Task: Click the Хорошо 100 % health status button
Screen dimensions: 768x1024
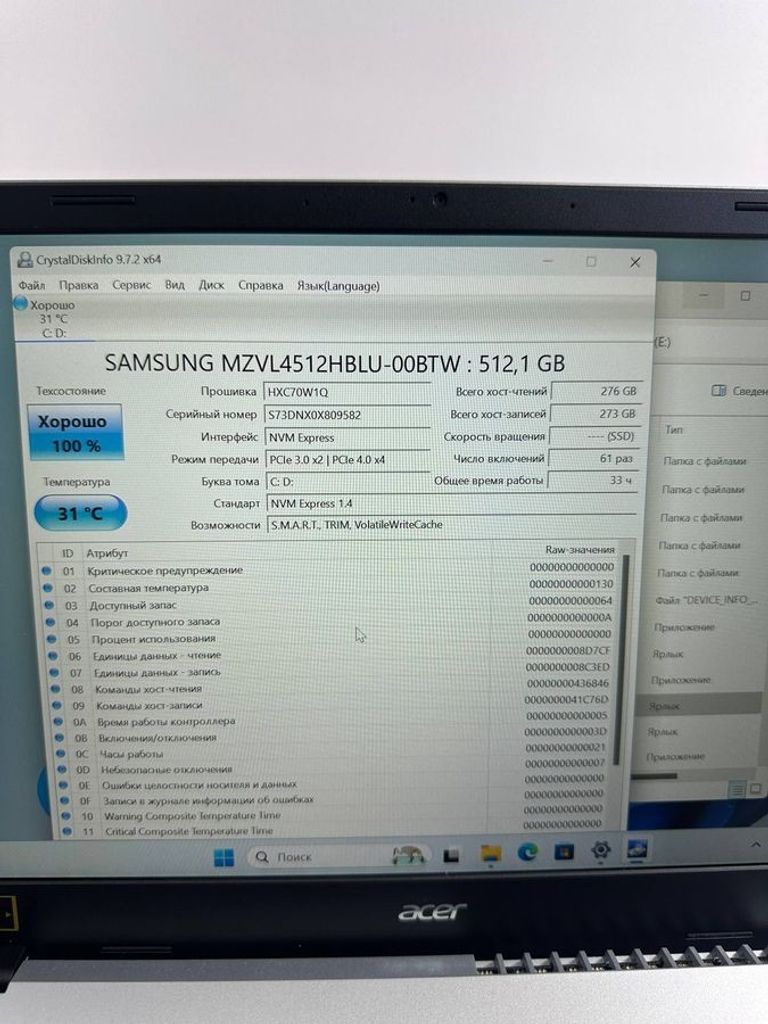Action: tap(76, 433)
